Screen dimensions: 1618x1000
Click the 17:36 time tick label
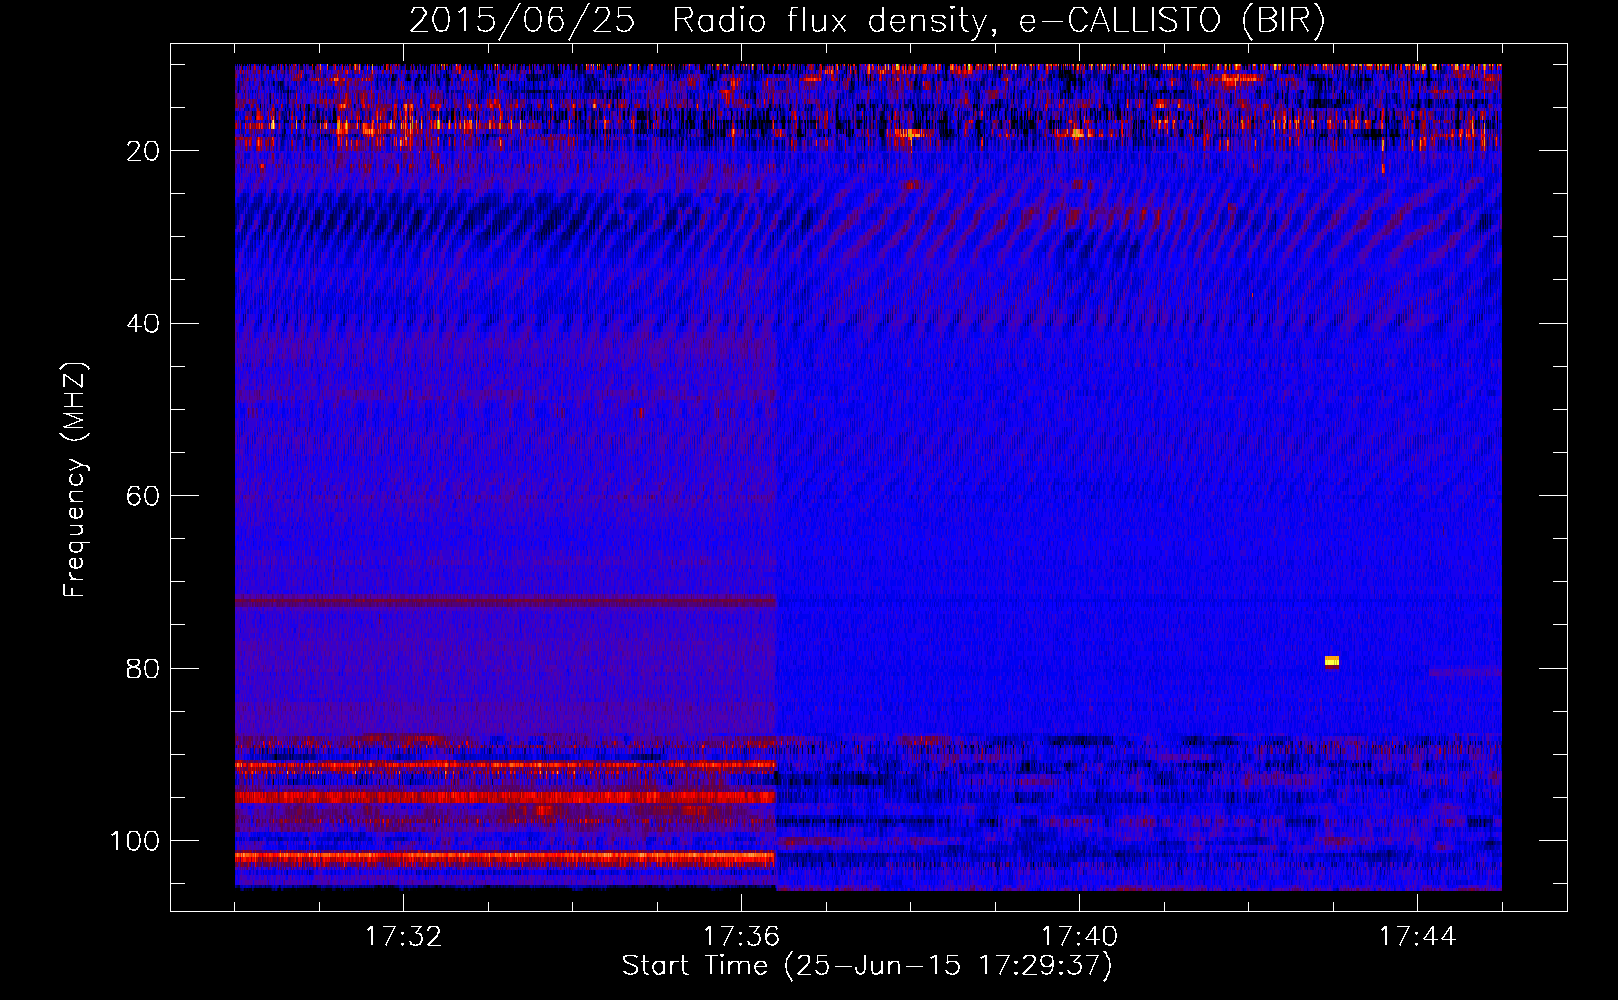(x=741, y=936)
